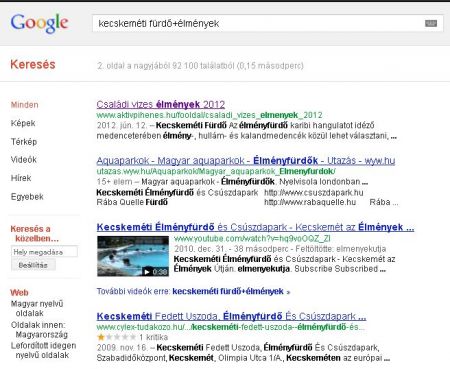Open the on-screen keyboard icon in search box

[431, 23]
